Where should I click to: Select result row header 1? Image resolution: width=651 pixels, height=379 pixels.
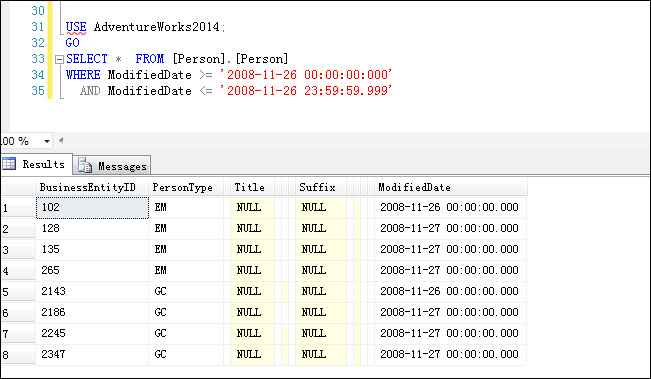point(18,208)
